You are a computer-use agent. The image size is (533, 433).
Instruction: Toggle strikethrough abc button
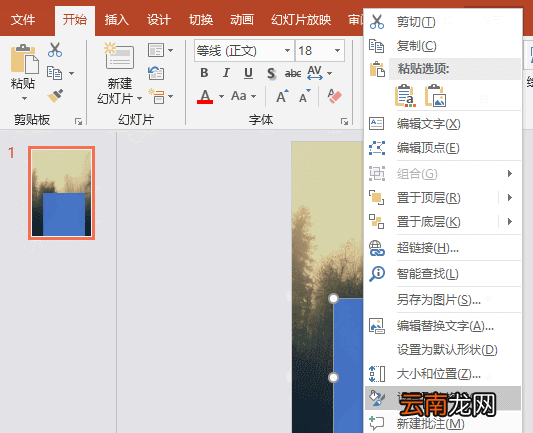point(293,73)
